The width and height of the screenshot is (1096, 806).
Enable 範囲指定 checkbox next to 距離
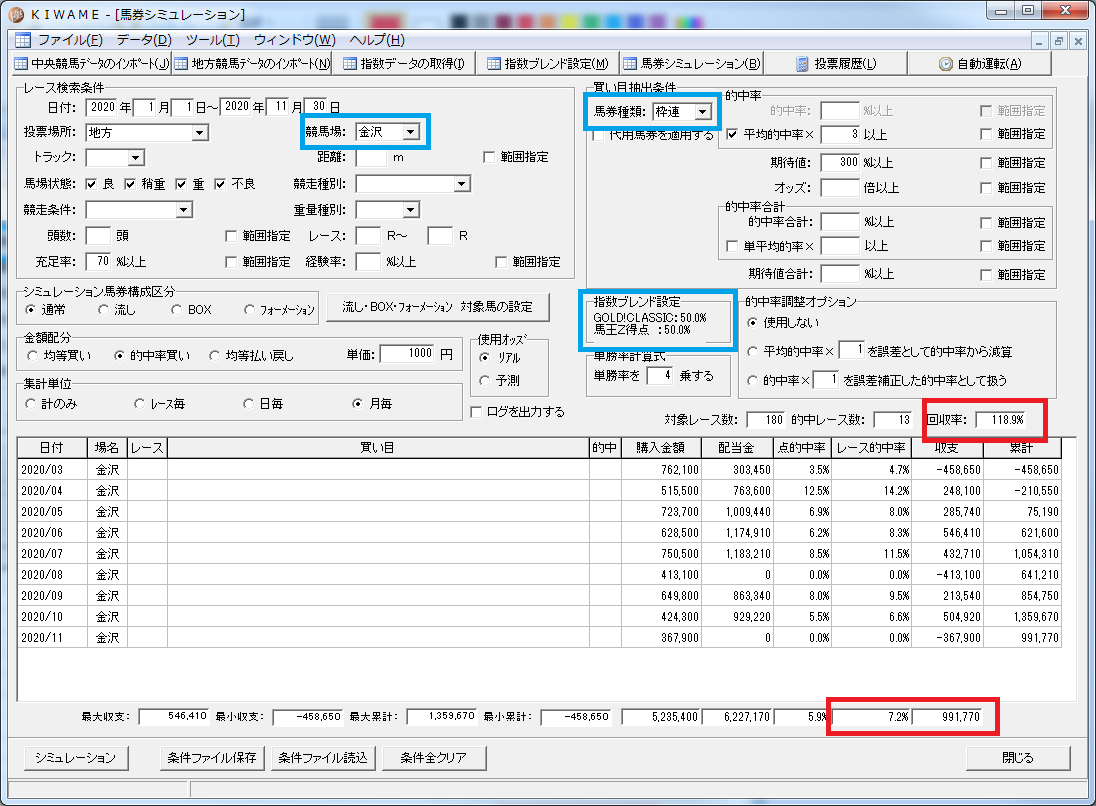489,157
